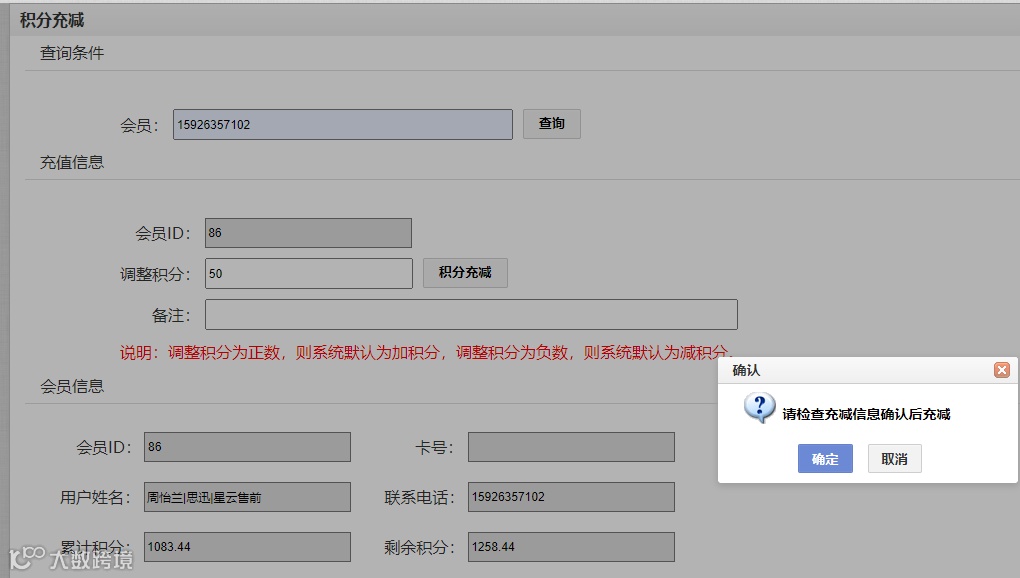Image resolution: width=1020 pixels, height=578 pixels.
Task: Click the 取消 button to cancel
Action: [893, 459]
